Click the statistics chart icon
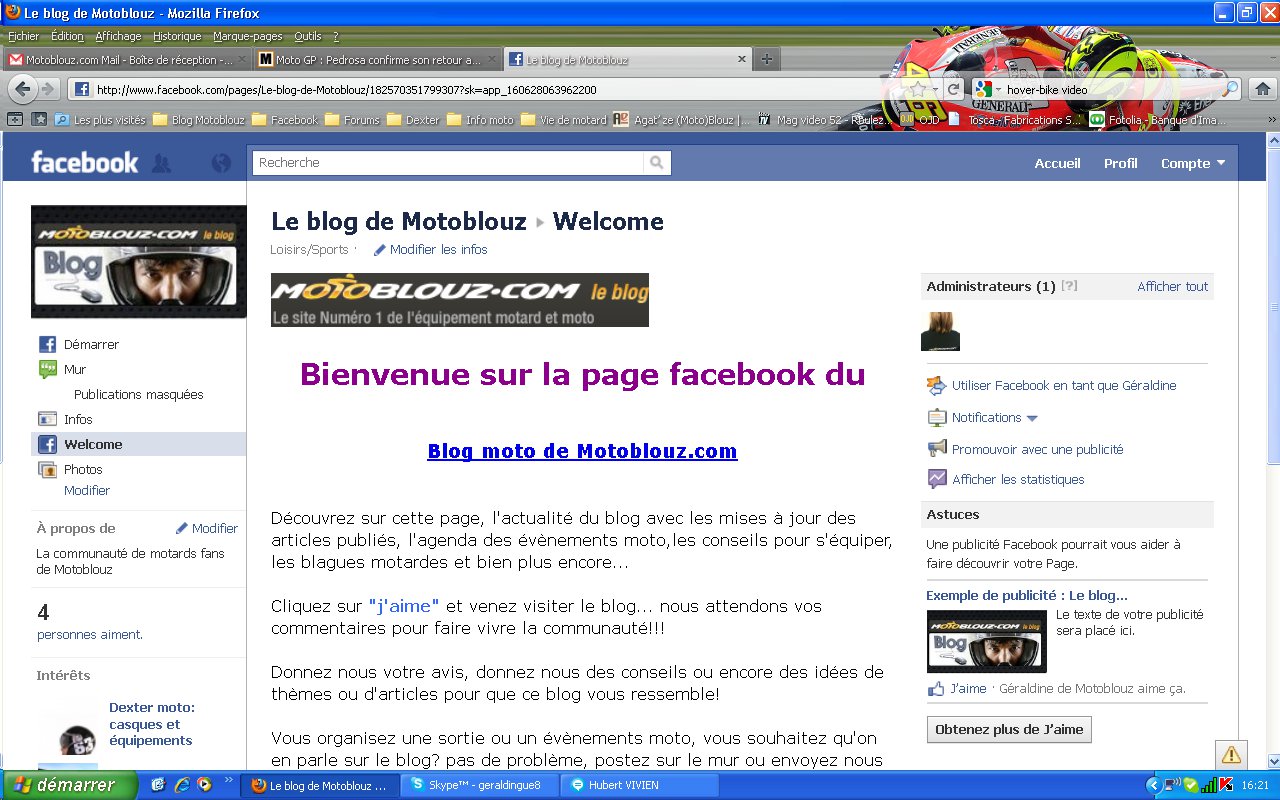Screen dimensions: 1280x800 coord(936,479)
